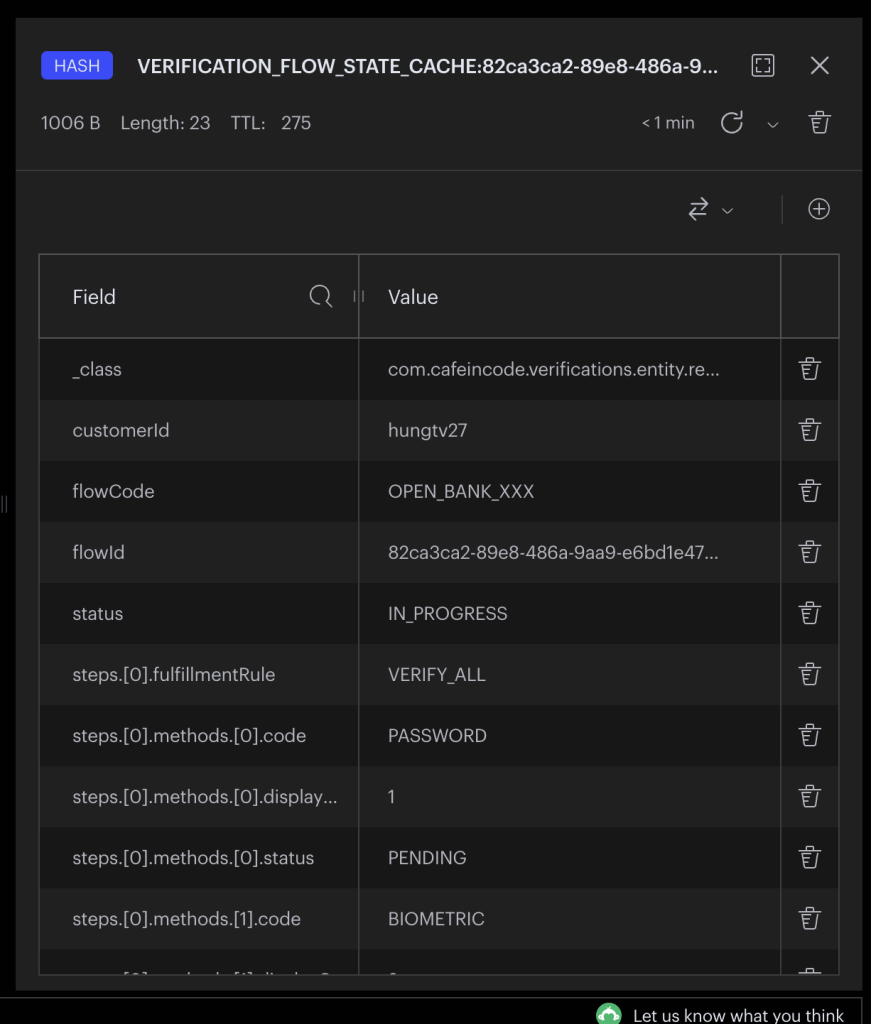
Task: Delete the _class field
Action: (x=810, y=369)
